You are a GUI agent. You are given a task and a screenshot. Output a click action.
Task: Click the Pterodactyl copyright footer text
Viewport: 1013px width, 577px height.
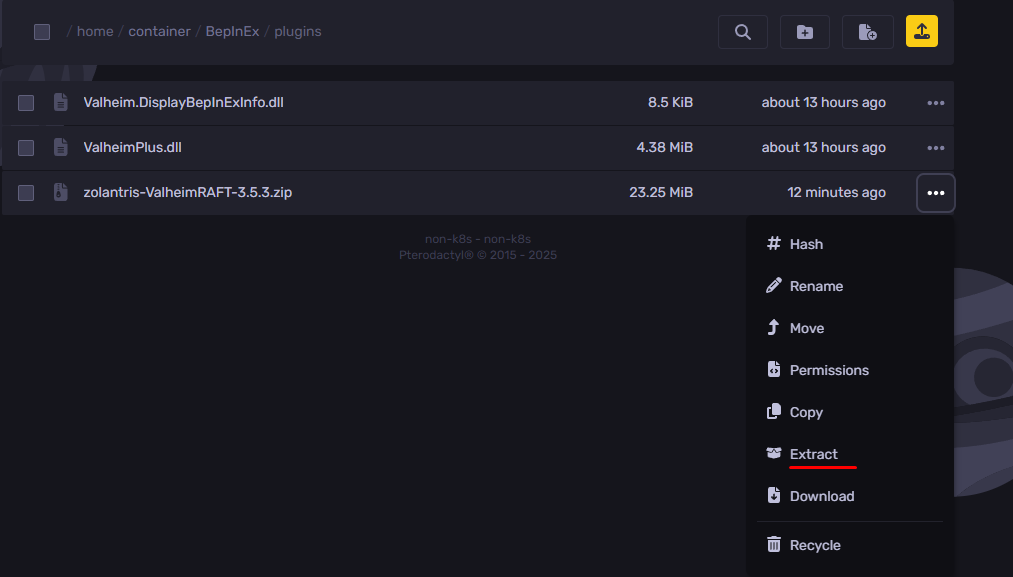coord(478,255)
